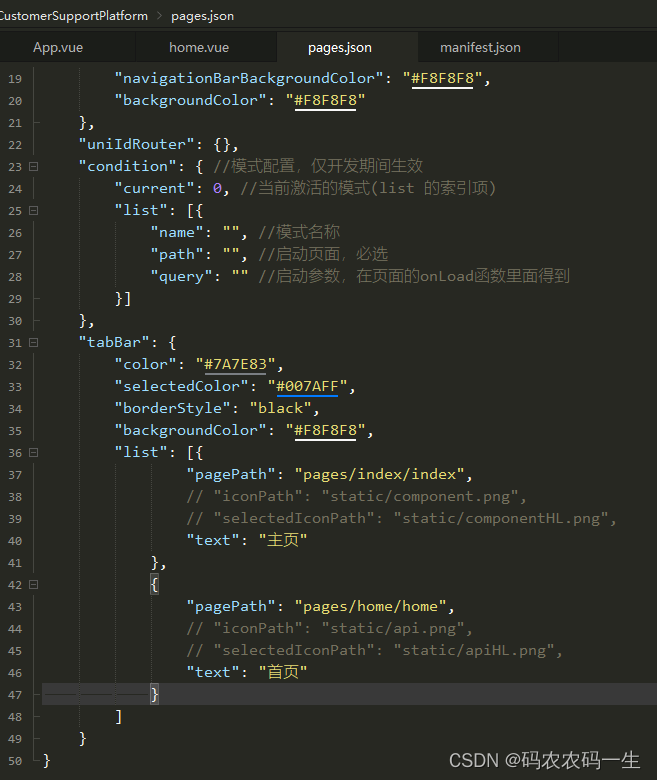The height and width of the screenshot is (780, 657).
Task: Click commented static/component.png line
Action: pos(357,496)
